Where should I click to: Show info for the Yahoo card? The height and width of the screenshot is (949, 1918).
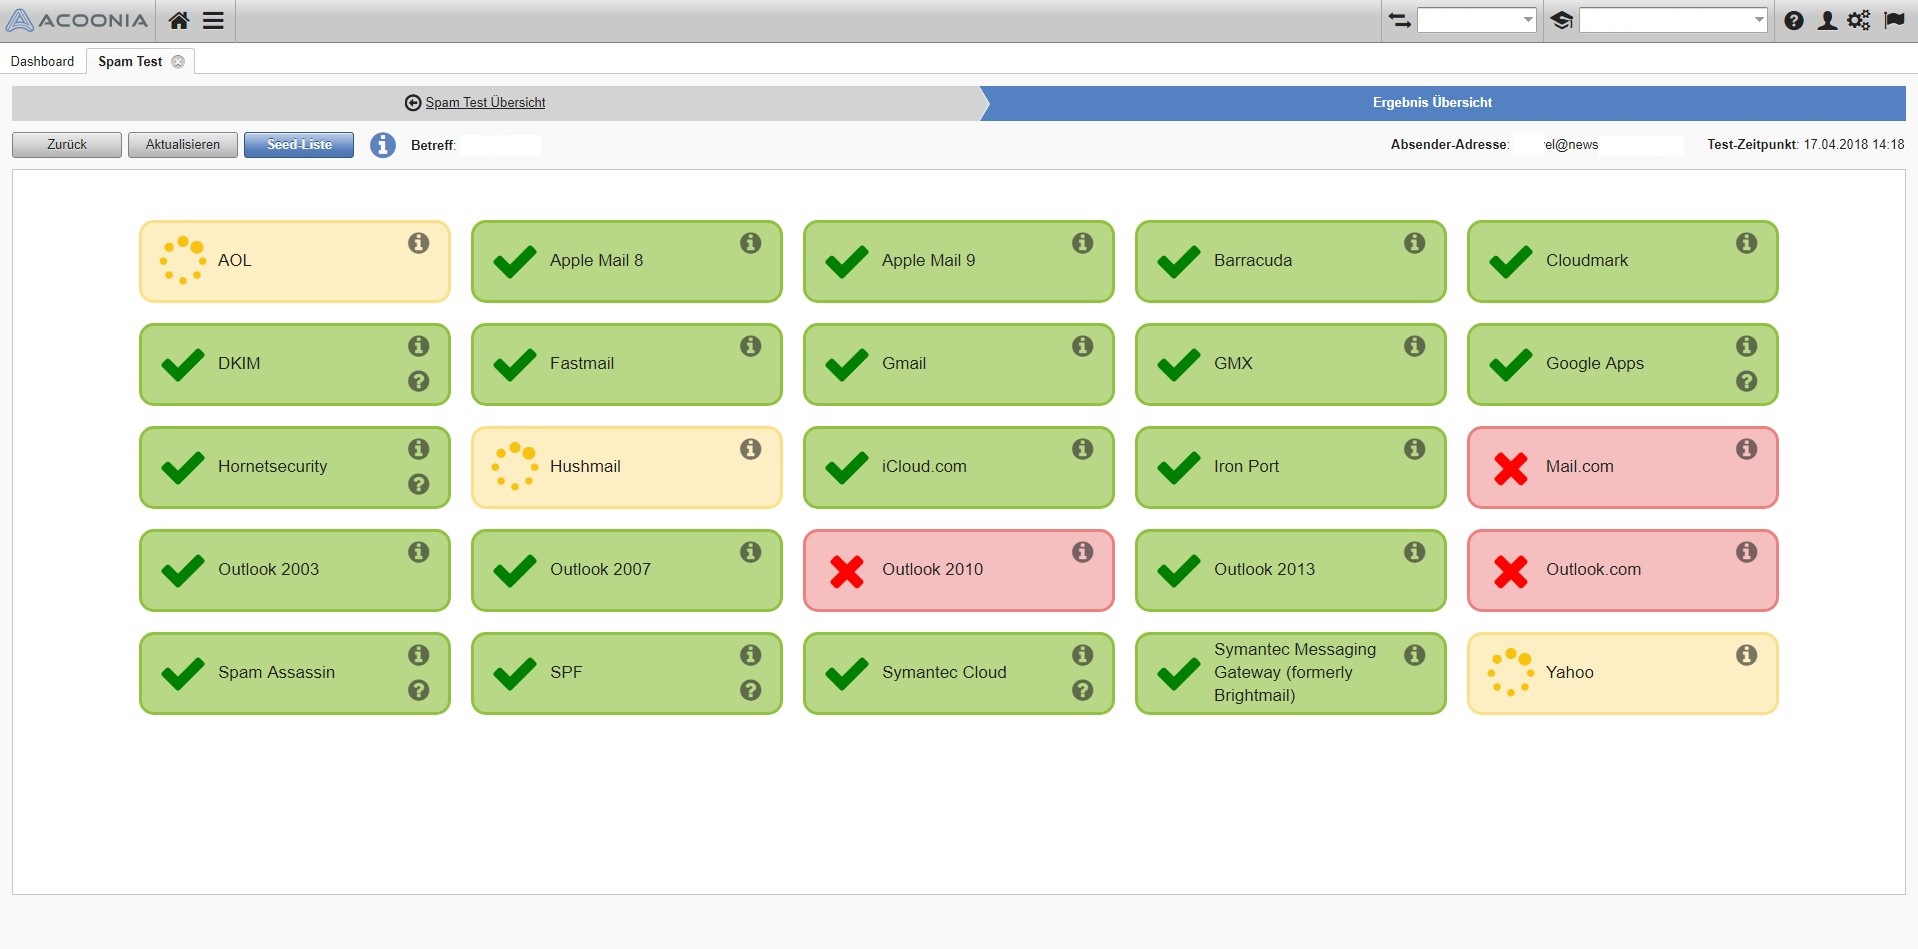coord(1747,655)
